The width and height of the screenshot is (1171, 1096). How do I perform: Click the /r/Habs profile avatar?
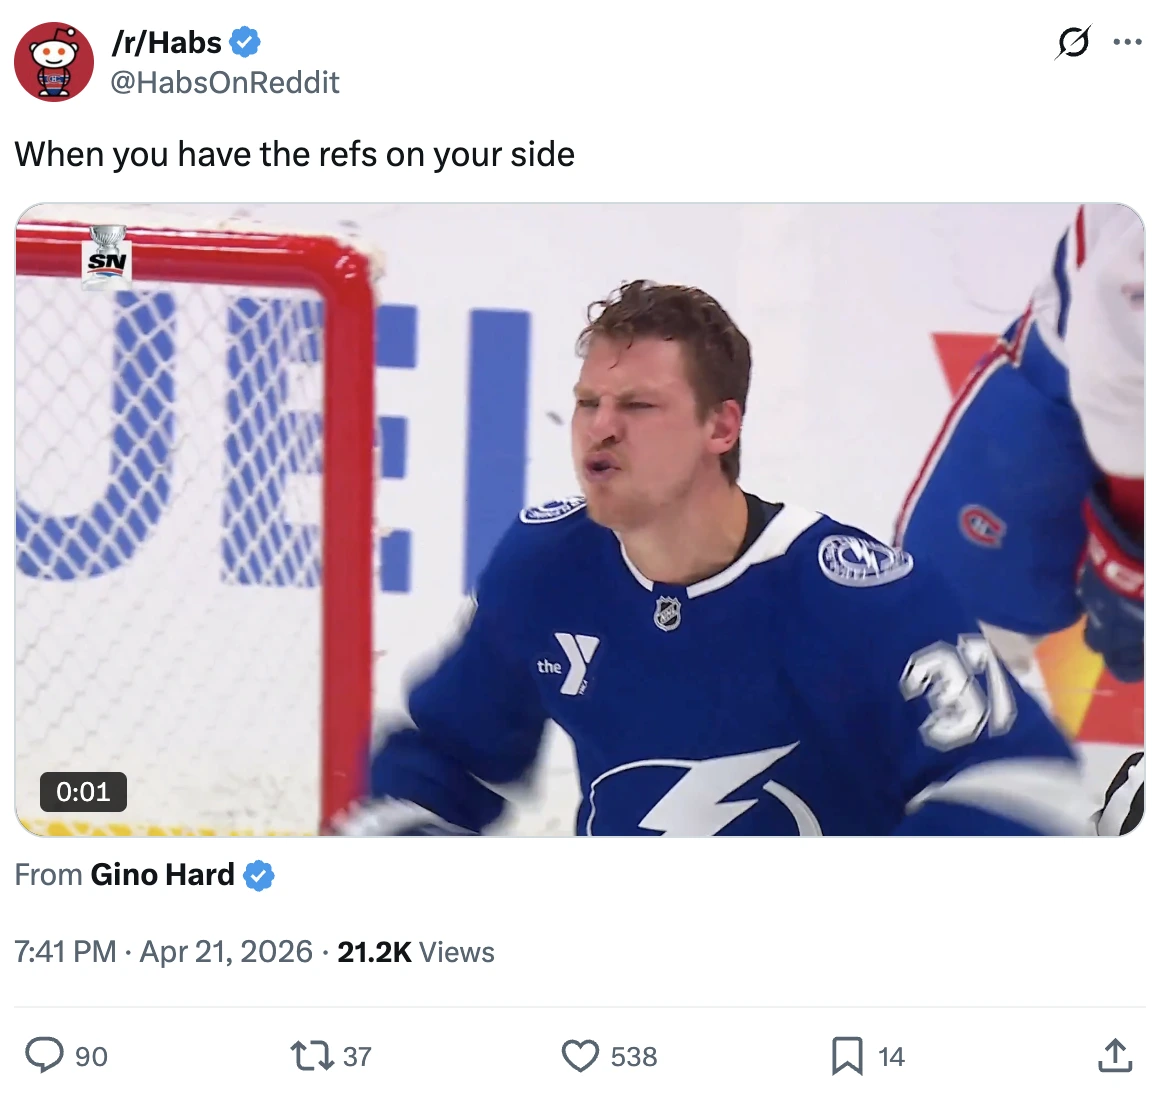[x=54, y=62]
